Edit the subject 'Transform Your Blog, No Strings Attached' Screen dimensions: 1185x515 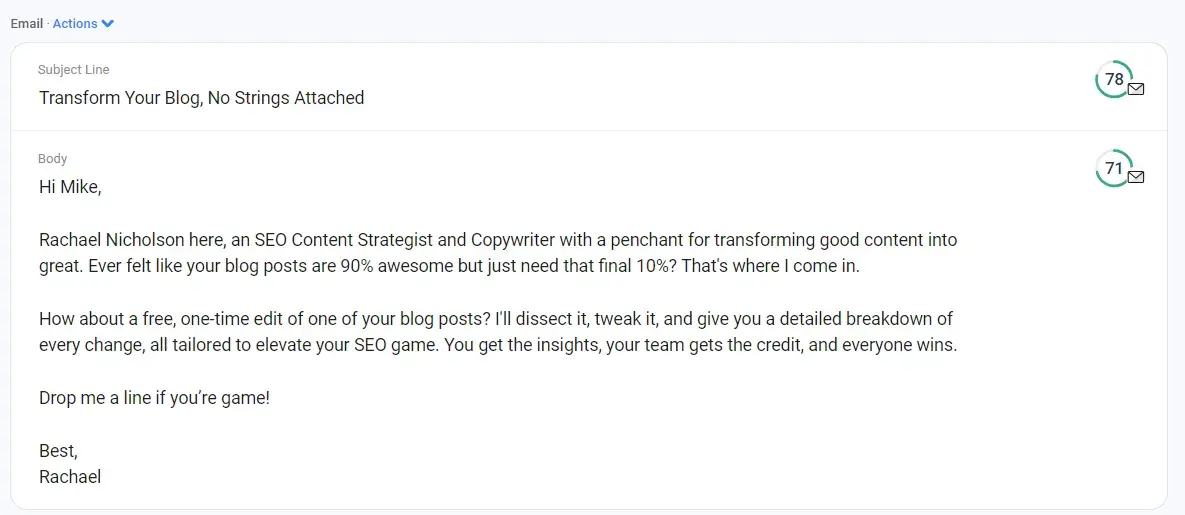pos(201,98)
